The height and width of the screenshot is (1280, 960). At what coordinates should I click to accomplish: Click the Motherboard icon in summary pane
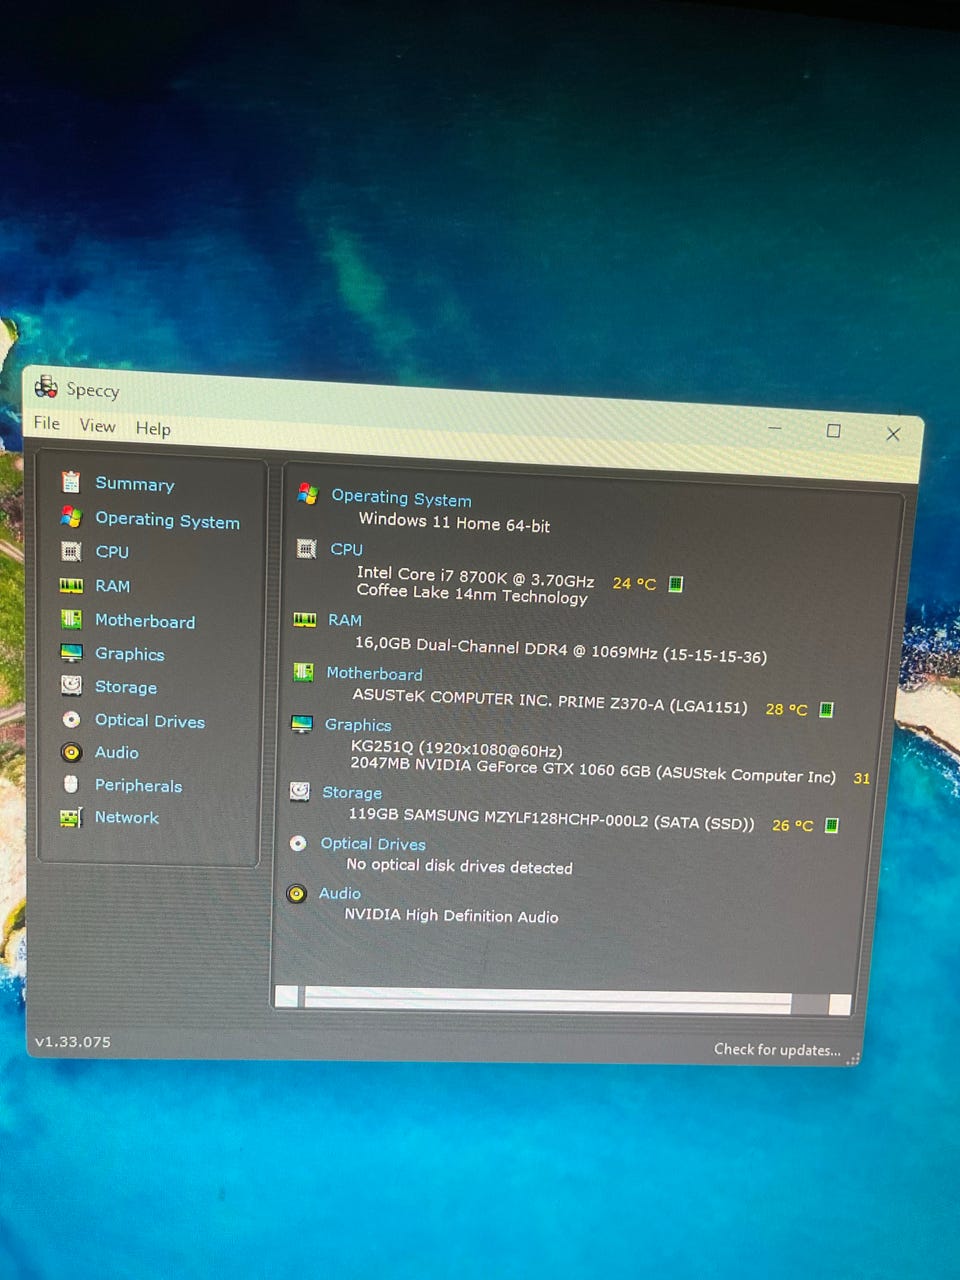(x=304, y=672)
